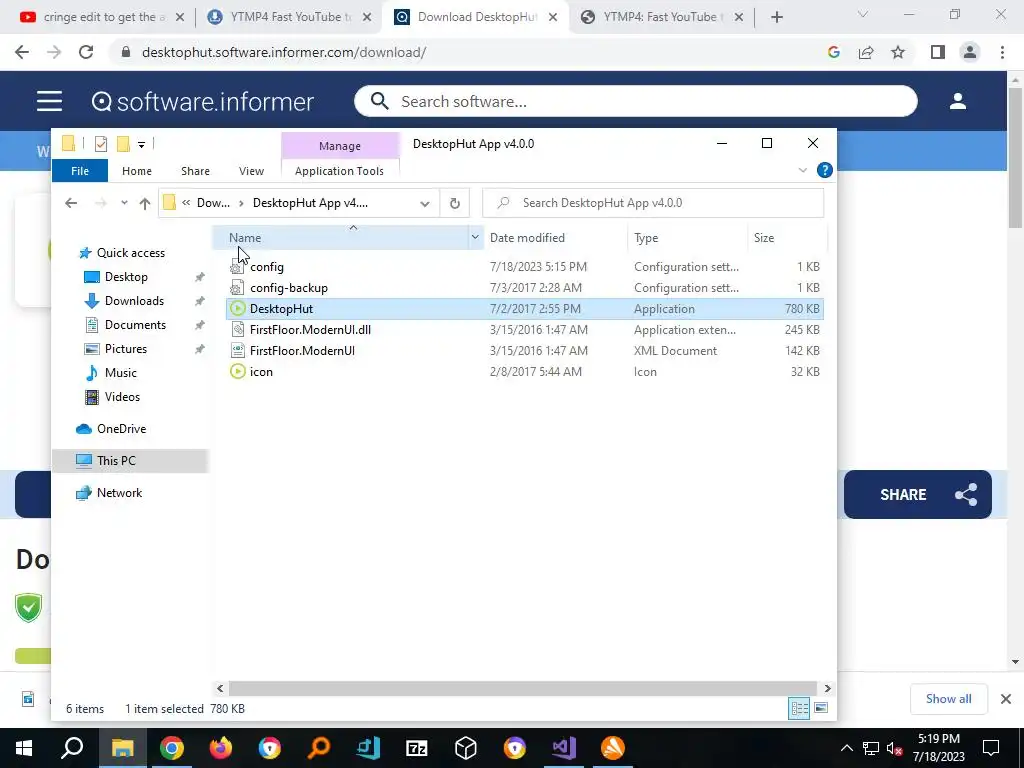Screen dimensions: 1024x768
Task: Open a new Chrome tab
Action: point(776,17)
